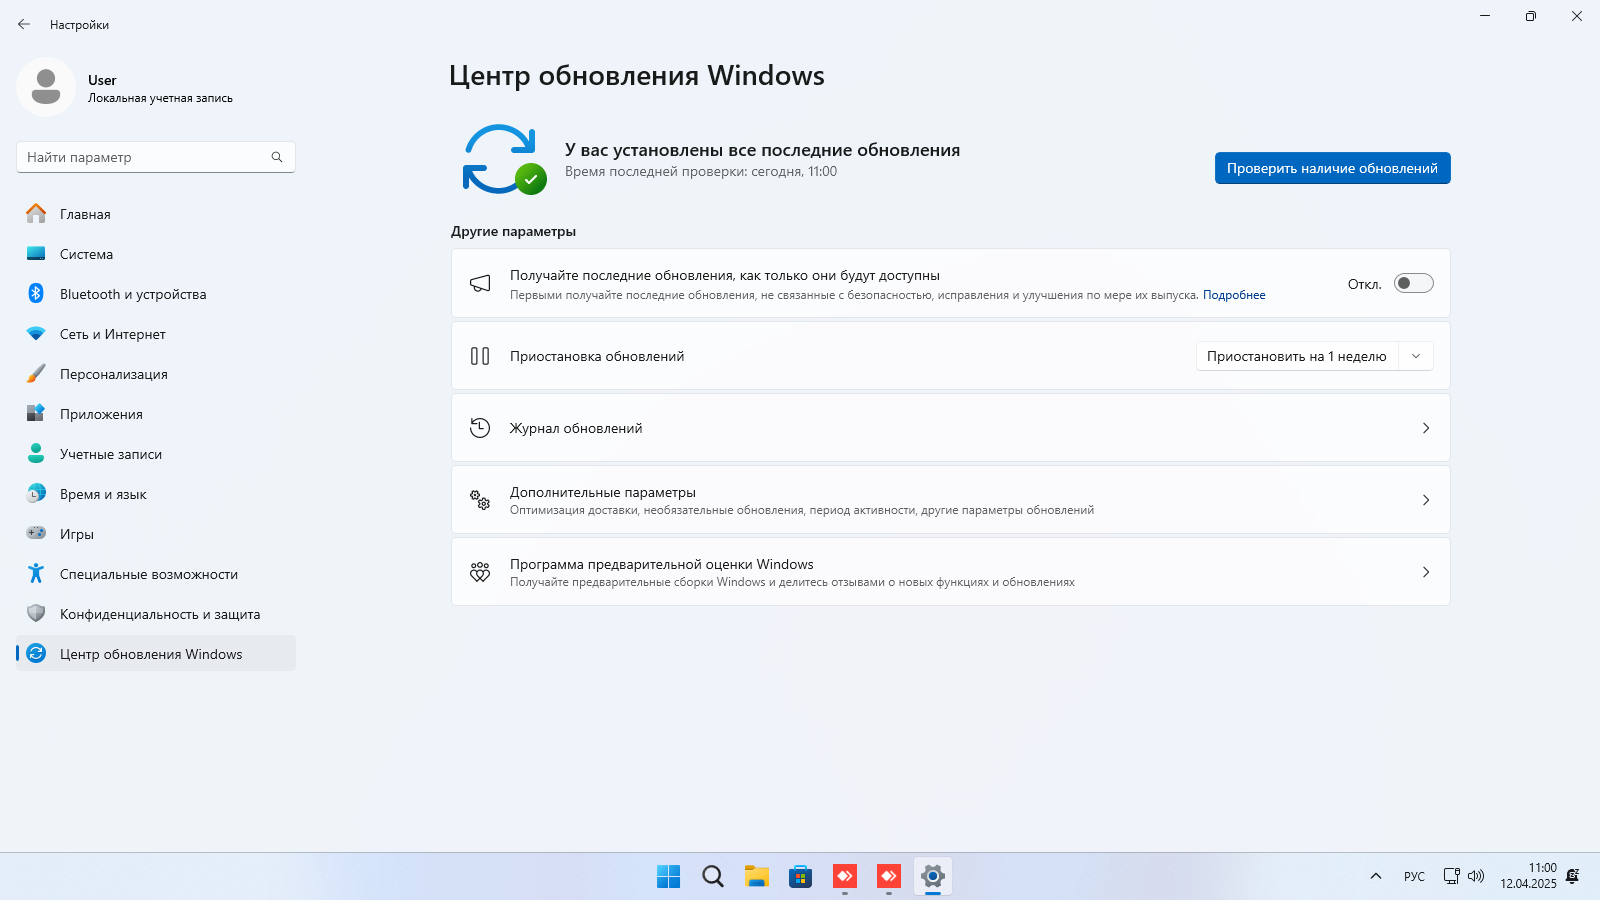Click the РУС language indicator
Image resolution: width=1600 pixels, height=900 pixels.
point(1414,877)
